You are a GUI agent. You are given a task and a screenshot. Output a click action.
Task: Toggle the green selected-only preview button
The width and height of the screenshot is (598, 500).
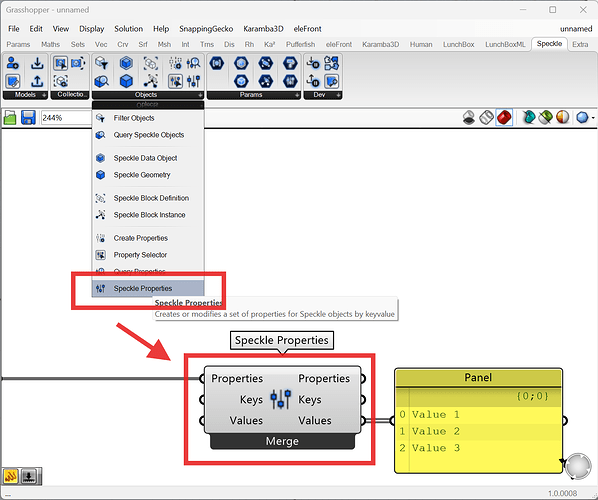pyautogui.click(x=545, y=117)
